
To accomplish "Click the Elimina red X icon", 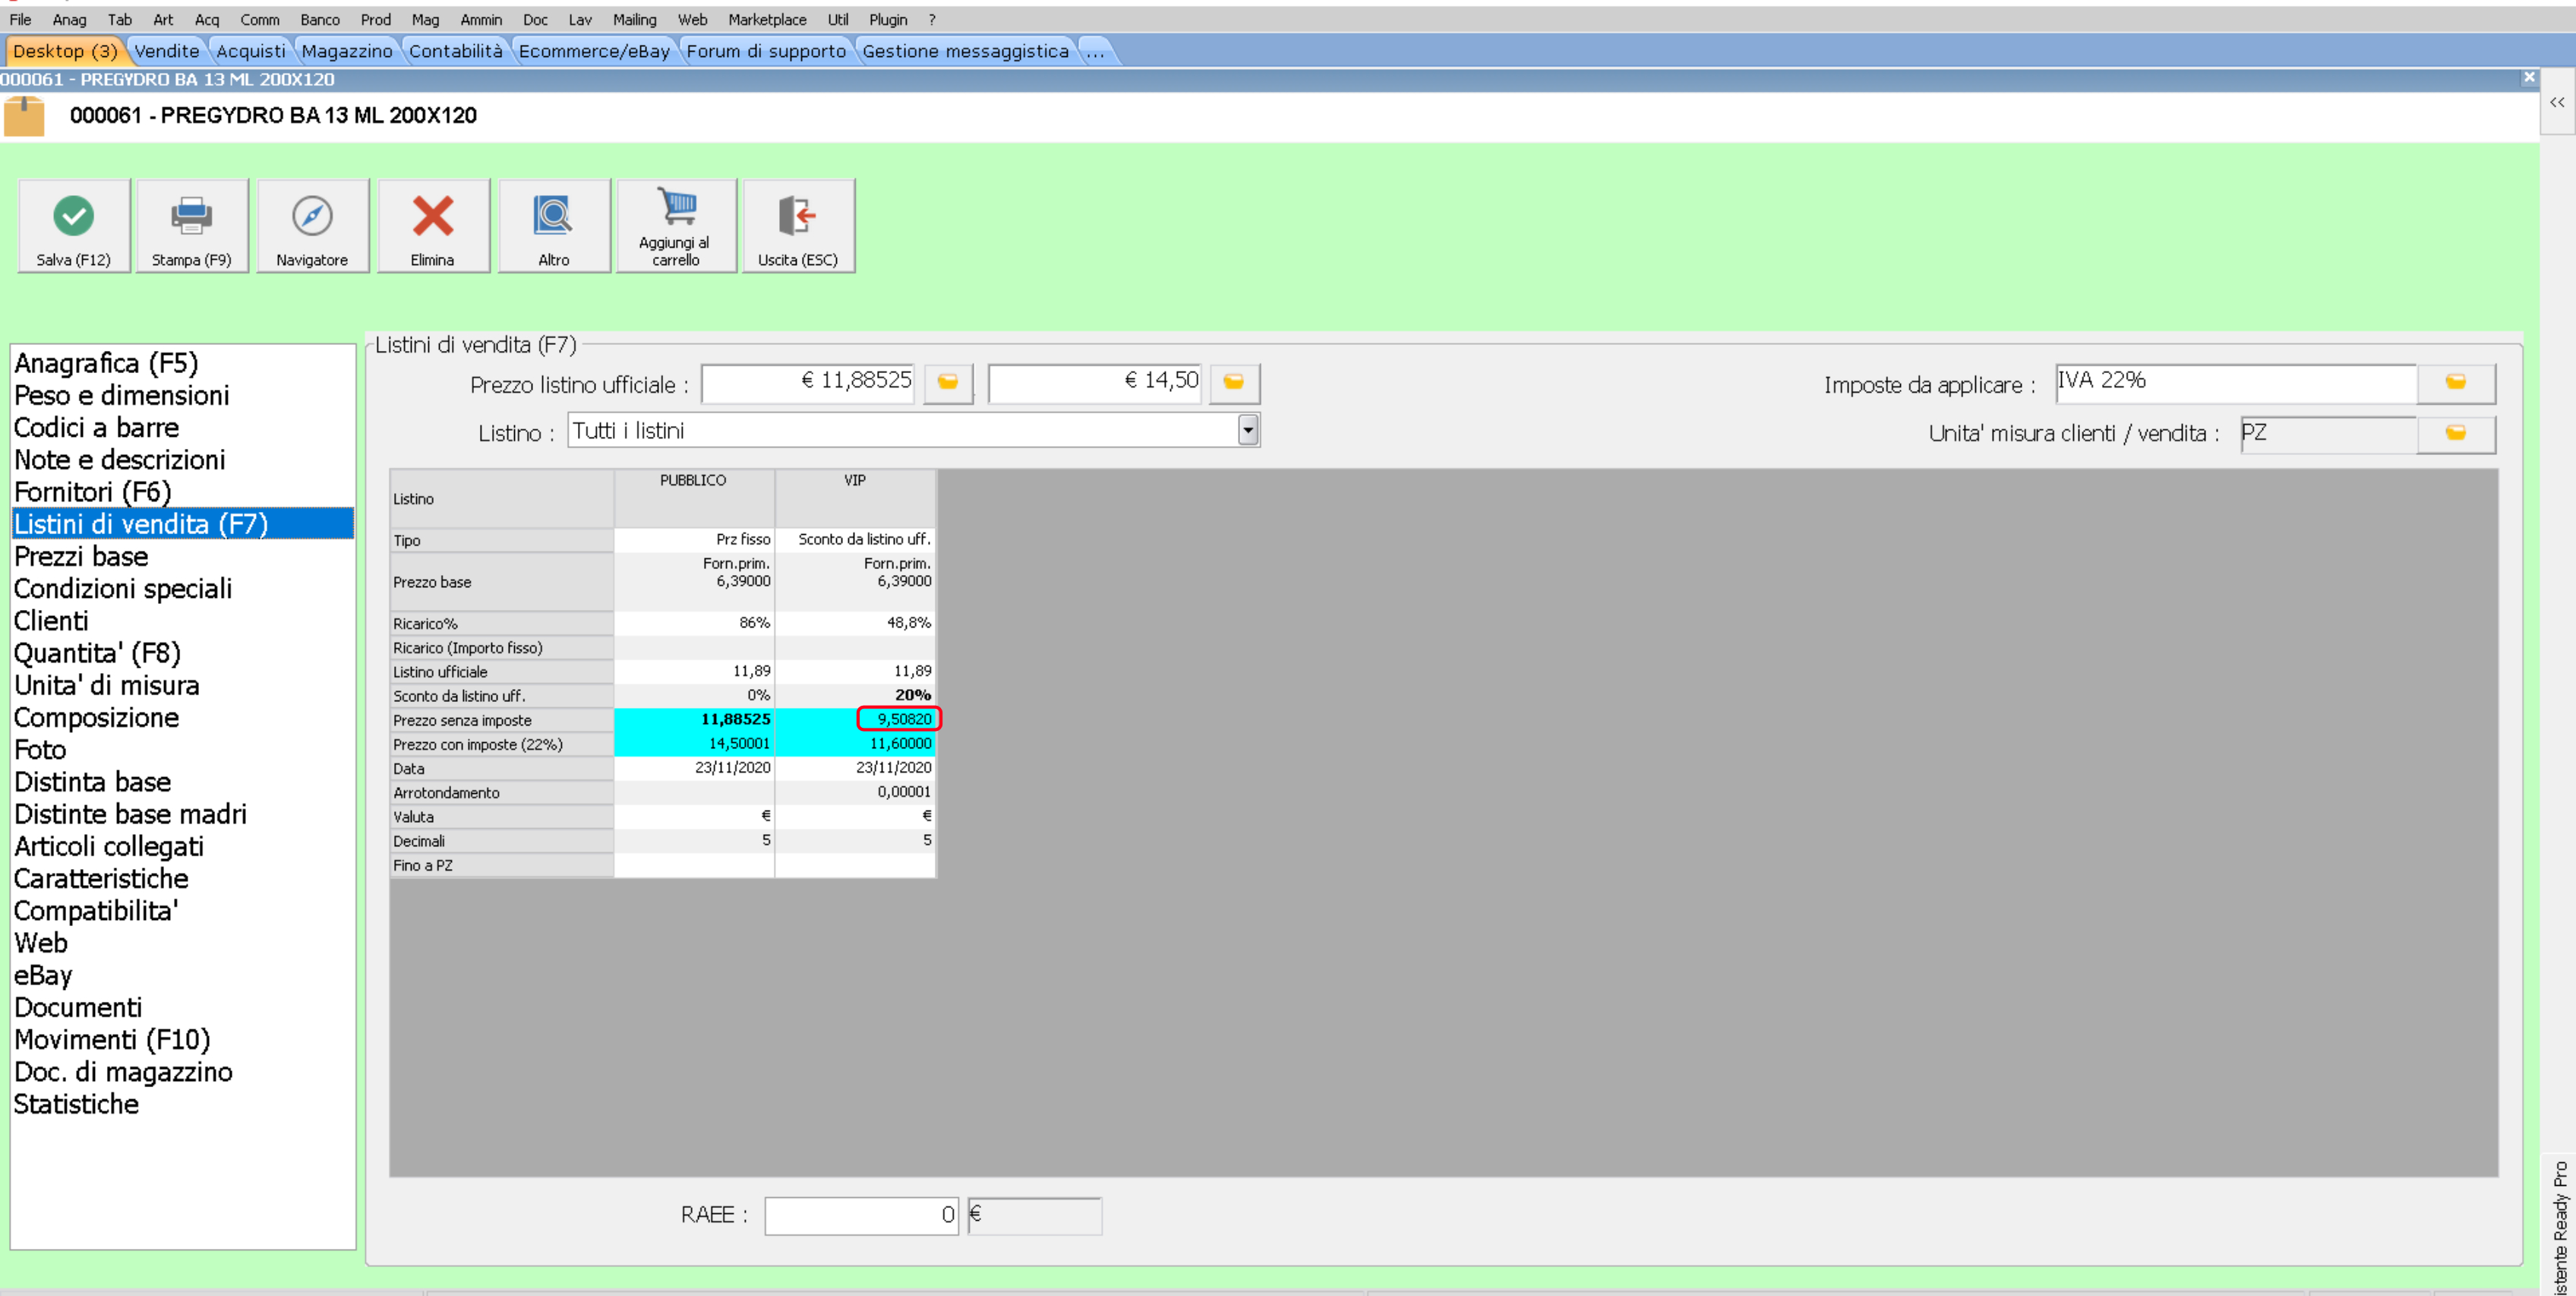I will 433,215.
